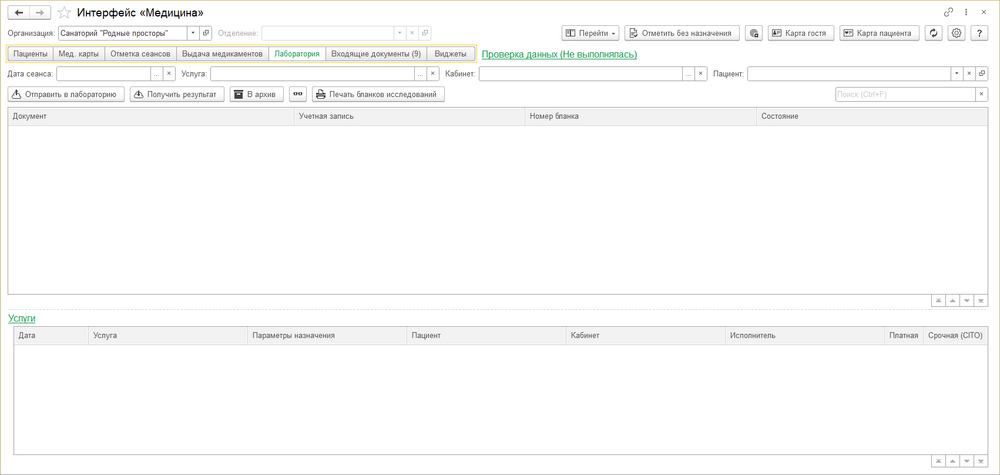Open the Выдача медикаментов tab
The image size is (1000, 475).
222,54
